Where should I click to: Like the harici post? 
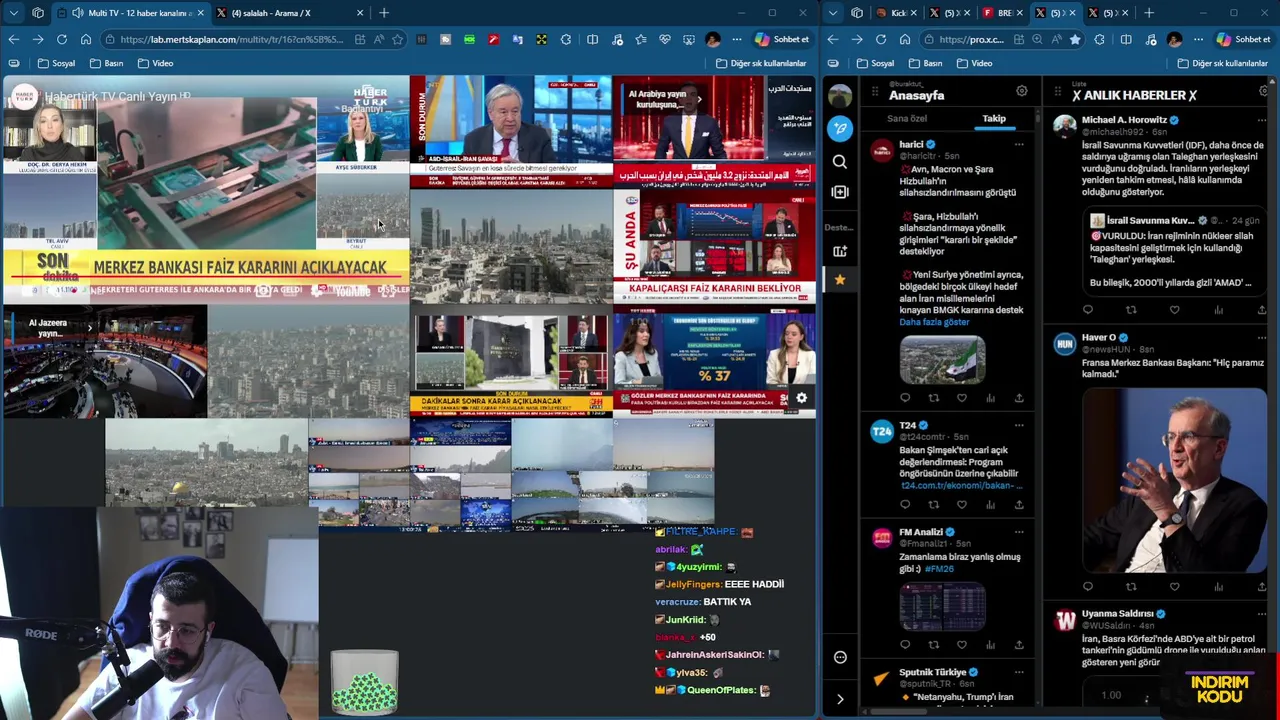point(962,398)
